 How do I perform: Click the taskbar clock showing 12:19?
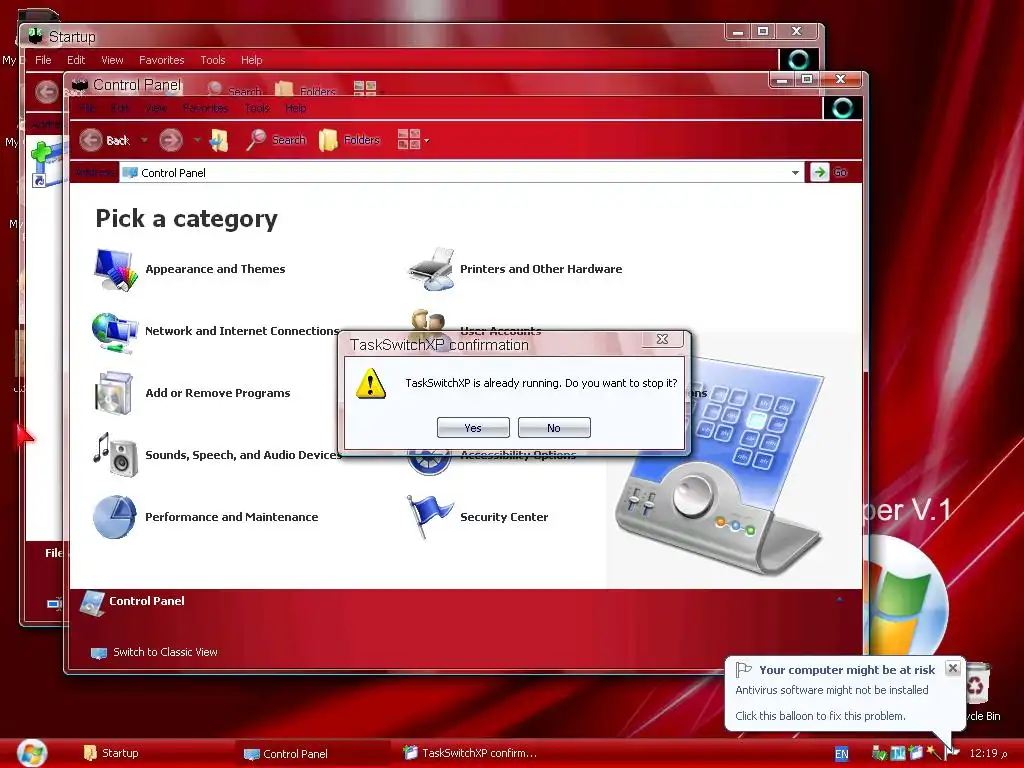tap(988, 753)
